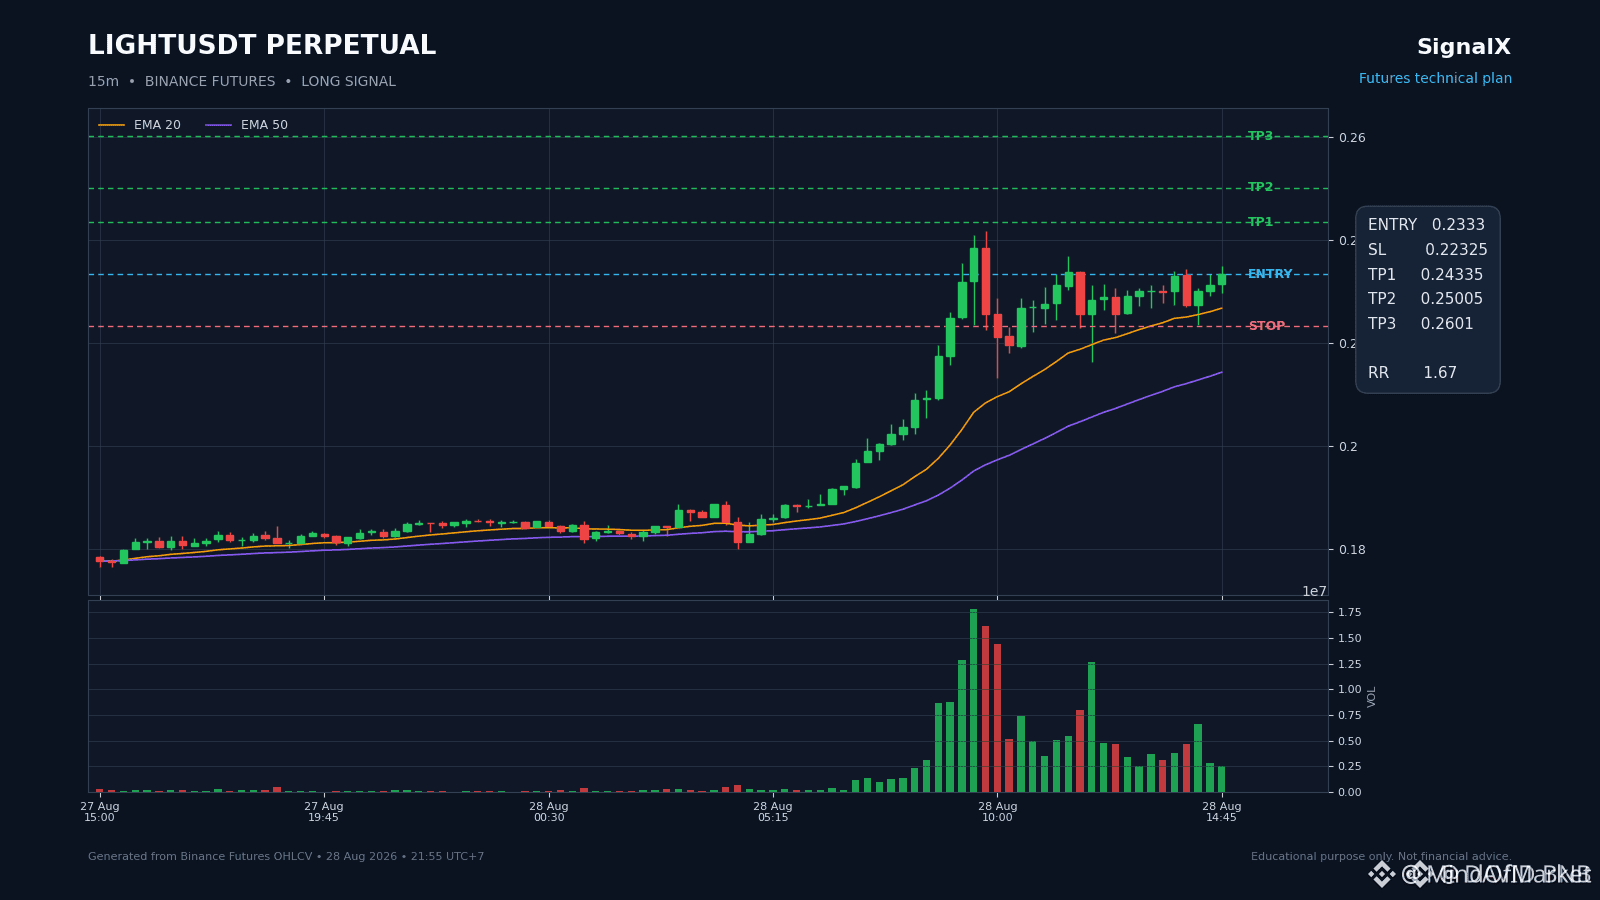Screen dimensions: 1600x900
Task: Click the '28 Aug 05:15' time axis label
Action: 773,812
